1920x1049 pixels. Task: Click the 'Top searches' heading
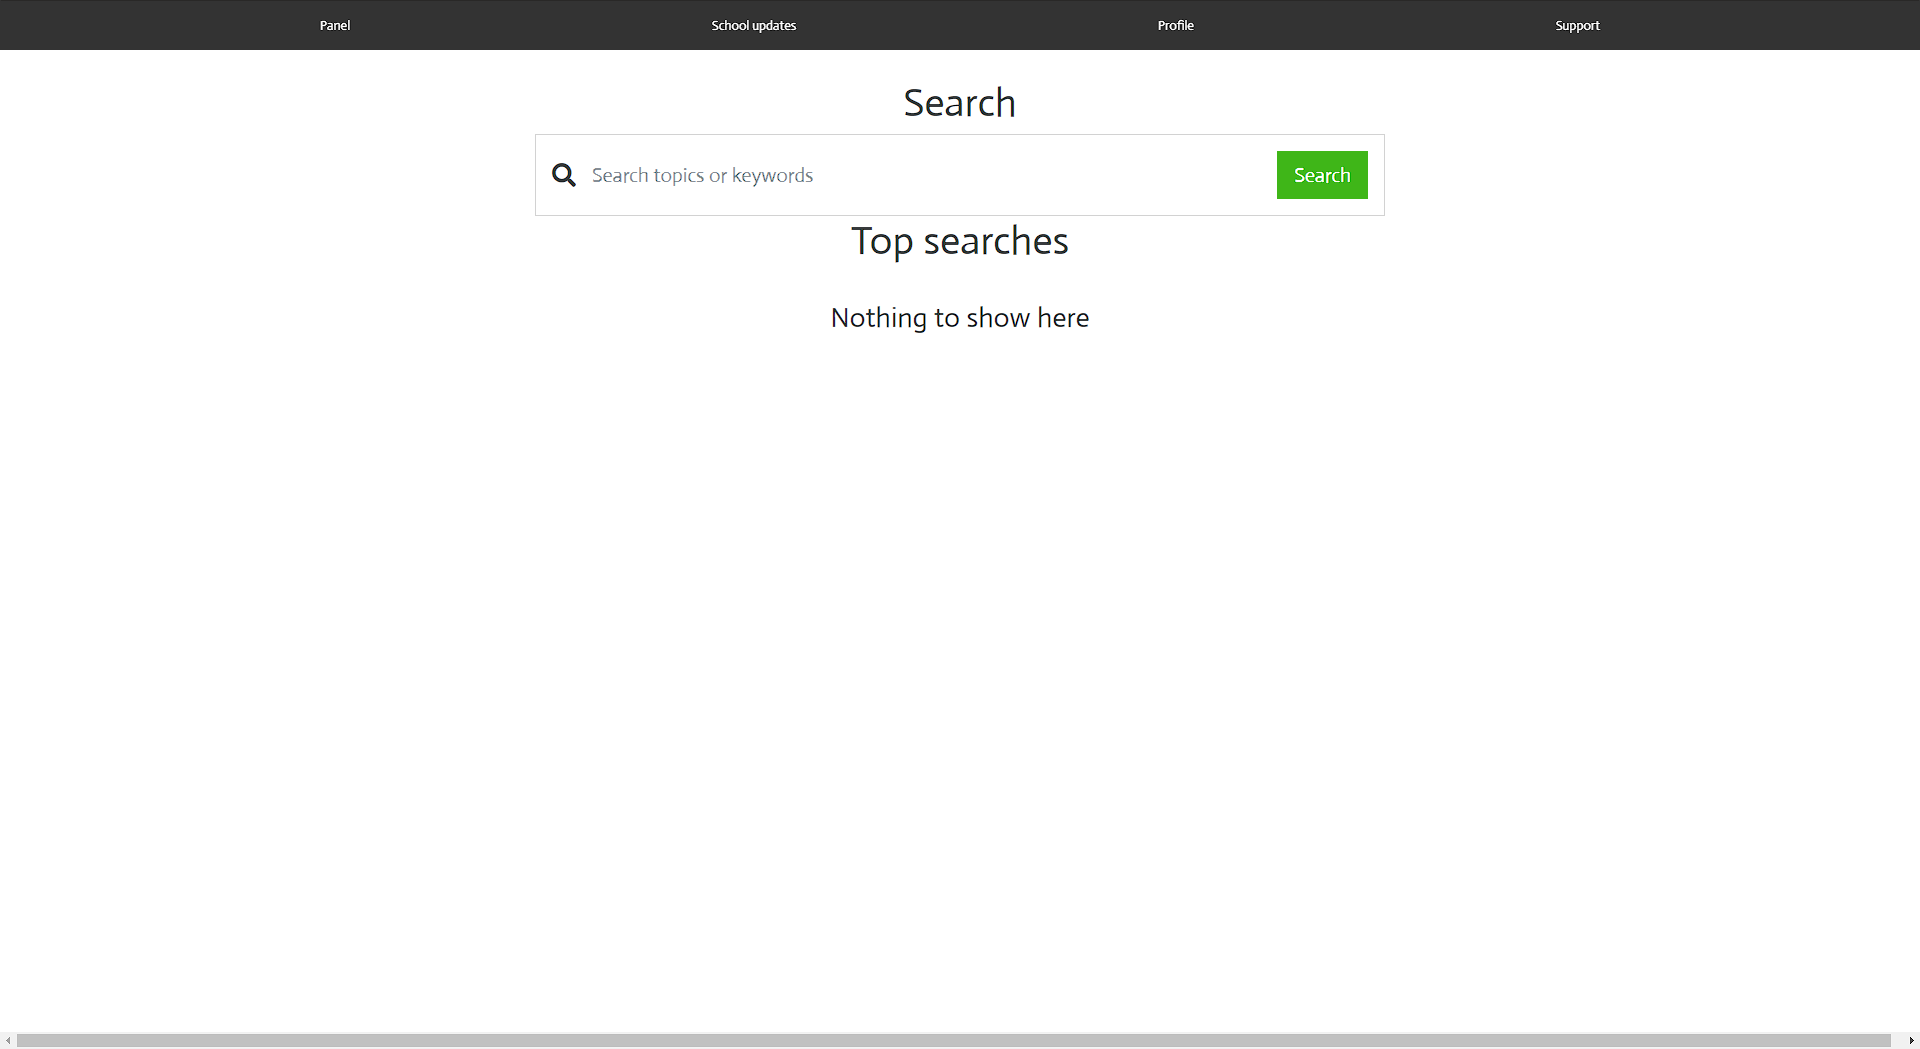pyautogui.click(x=959, y=241)
